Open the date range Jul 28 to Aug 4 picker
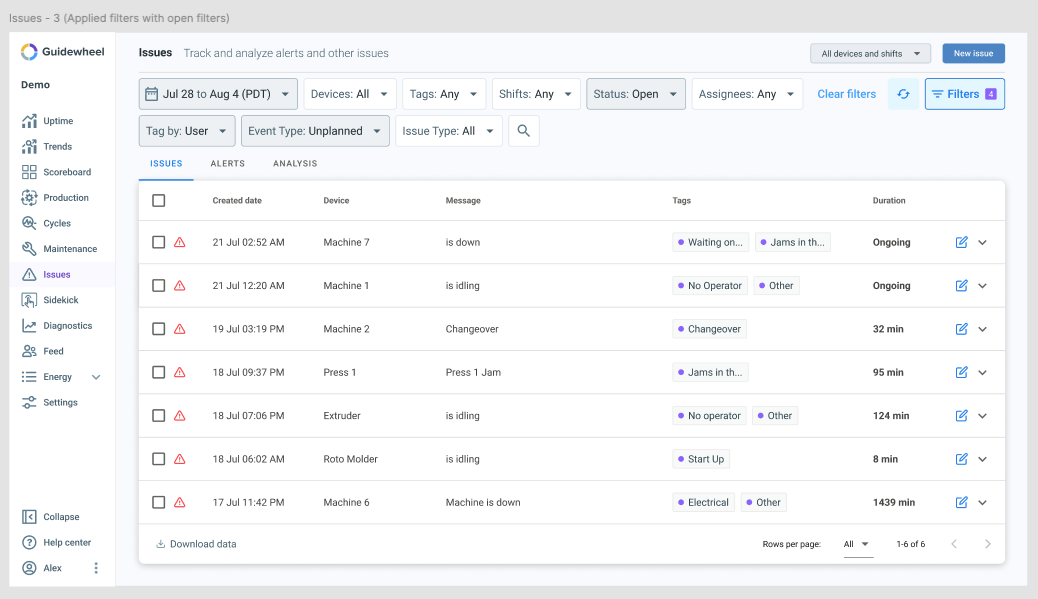This screenshot has width=1038, height=599. tap(218, 94)
